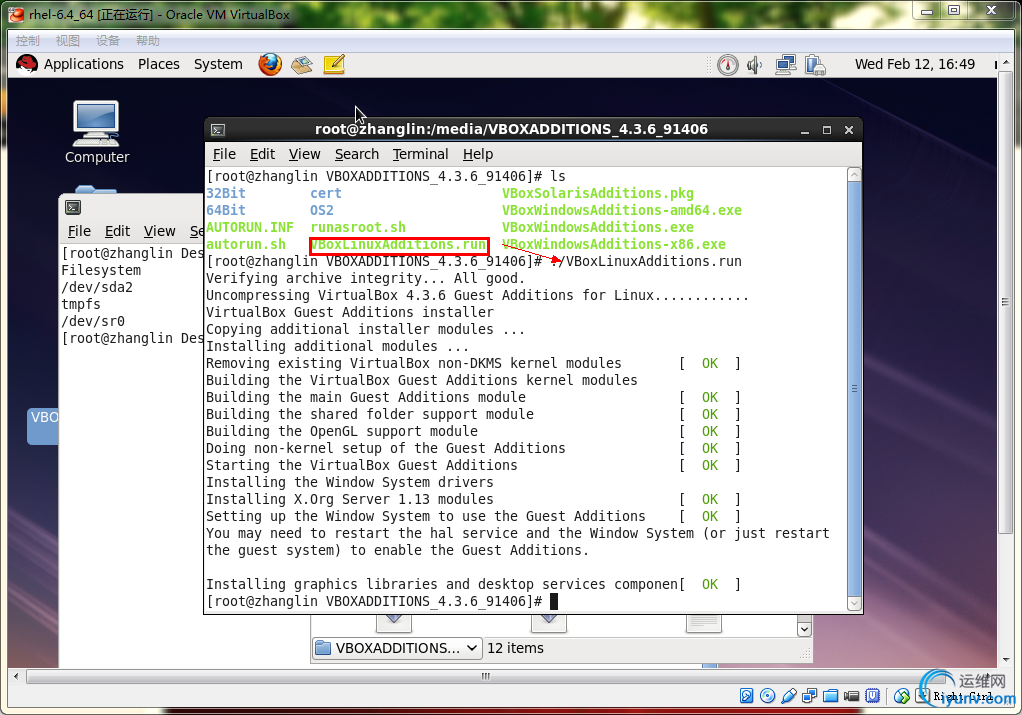
Task: Click the VM keyboard capture indicator beside 'Right Ctrl'
Action: click(922, 695)
